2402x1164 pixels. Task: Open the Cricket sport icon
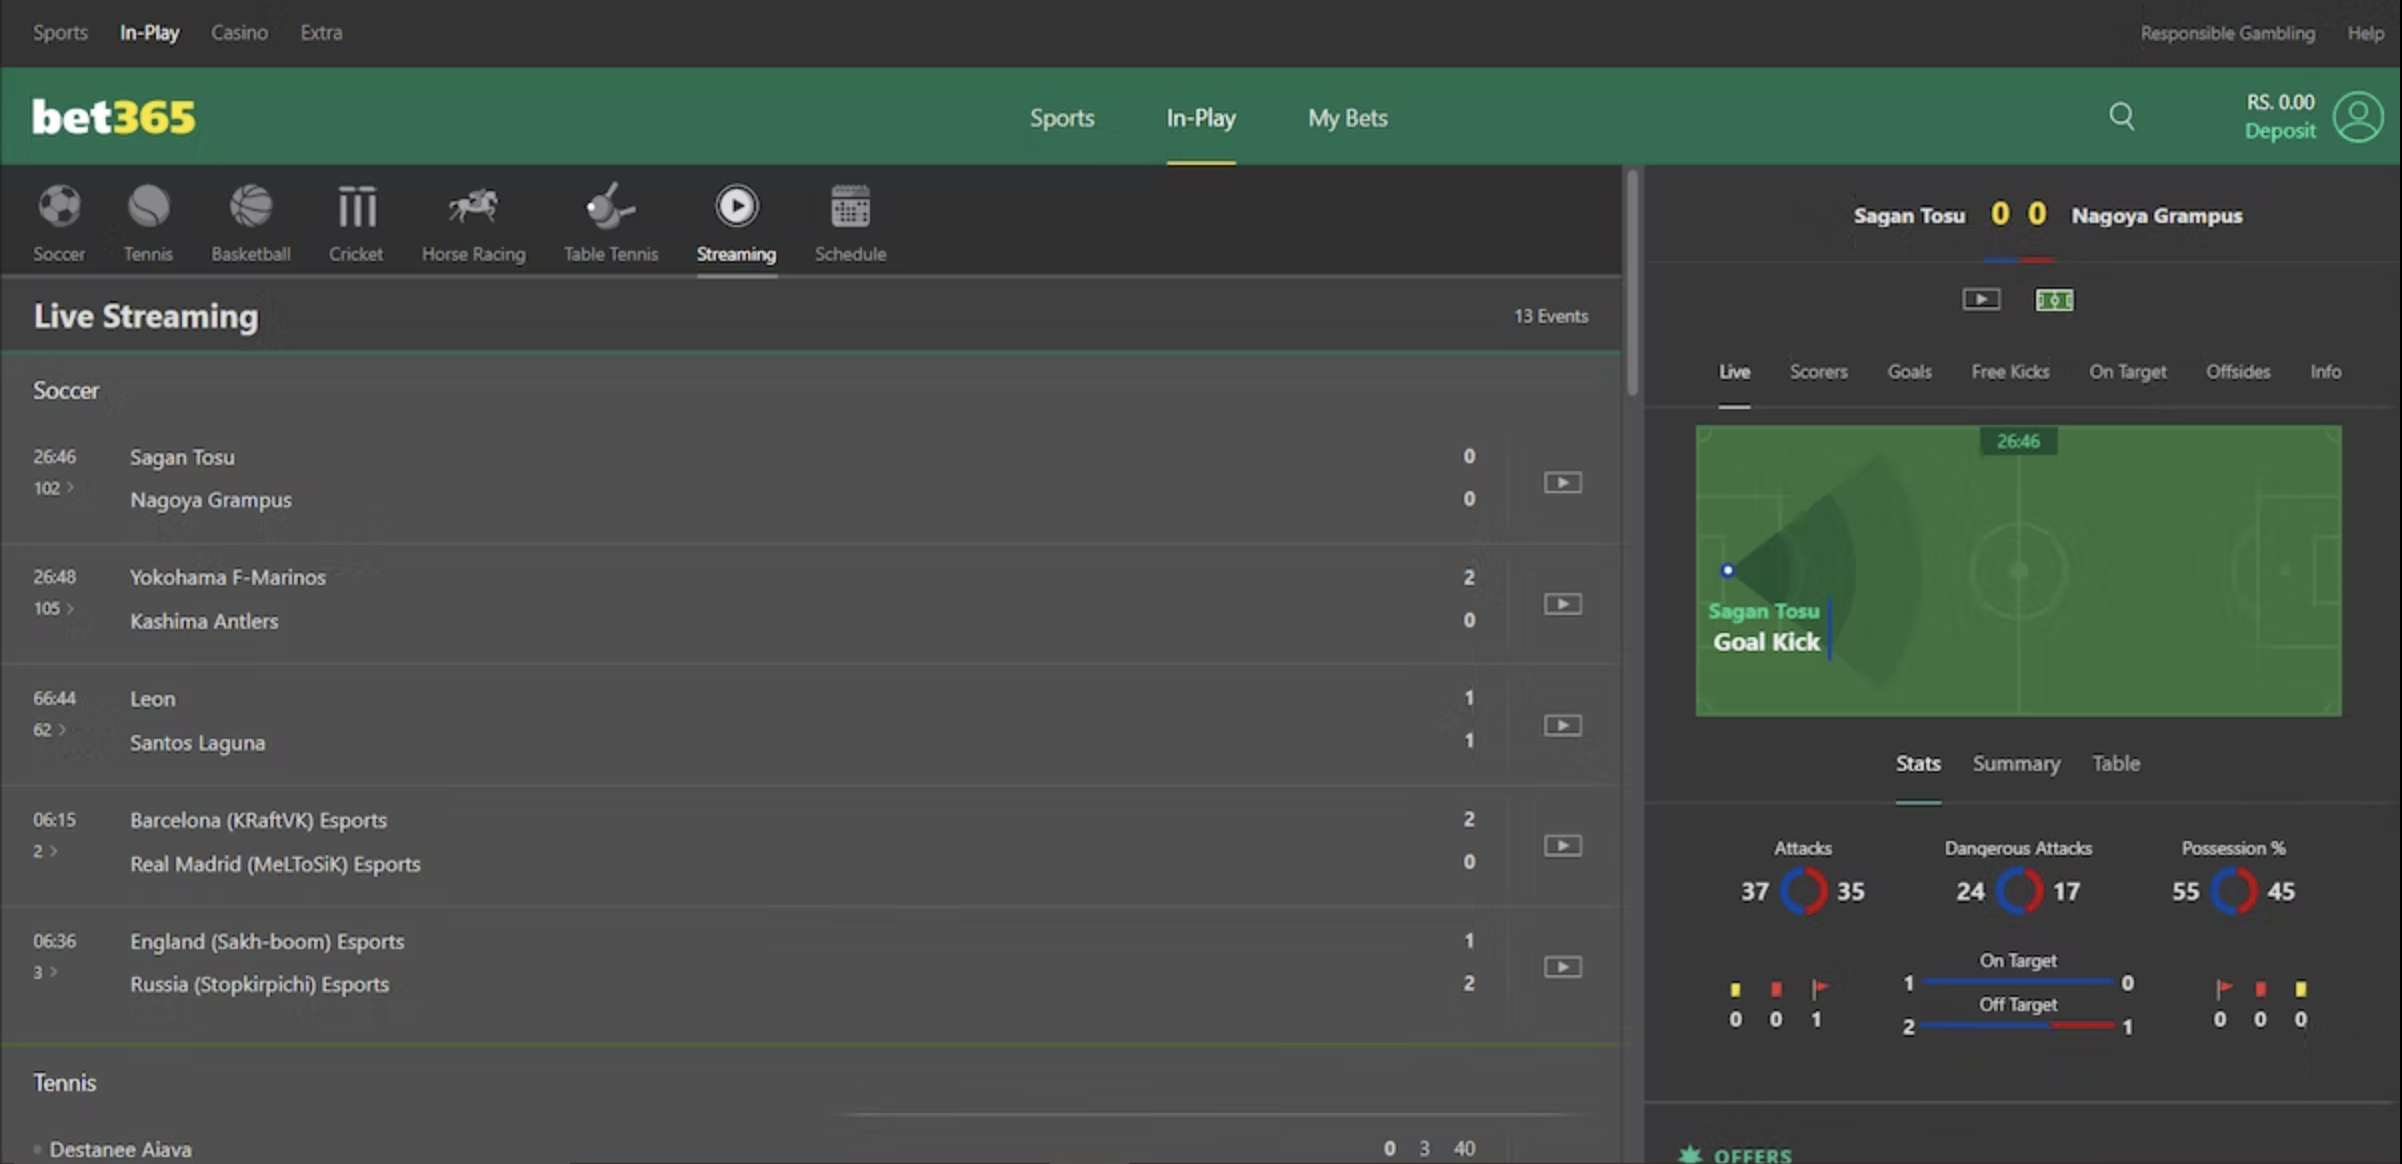[356, 208]
